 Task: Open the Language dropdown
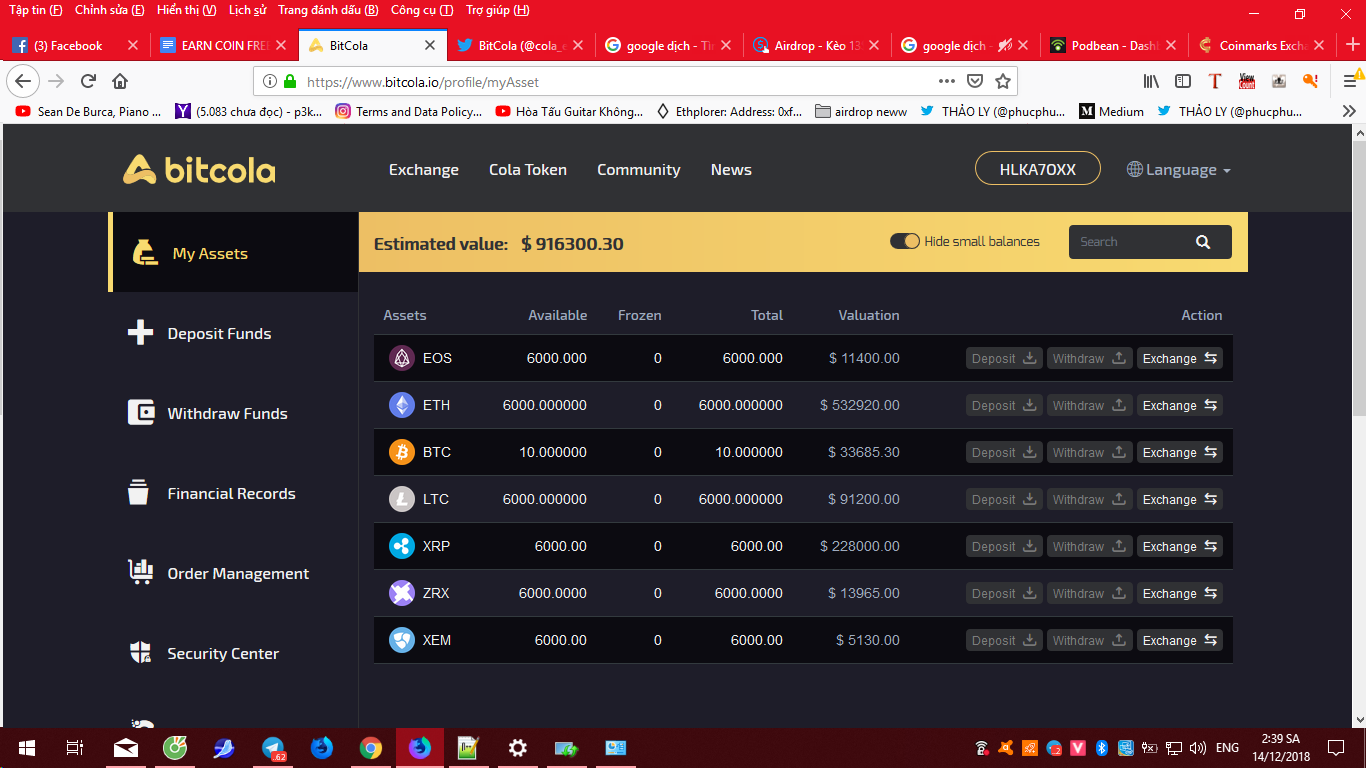[x=1179, y=170]
